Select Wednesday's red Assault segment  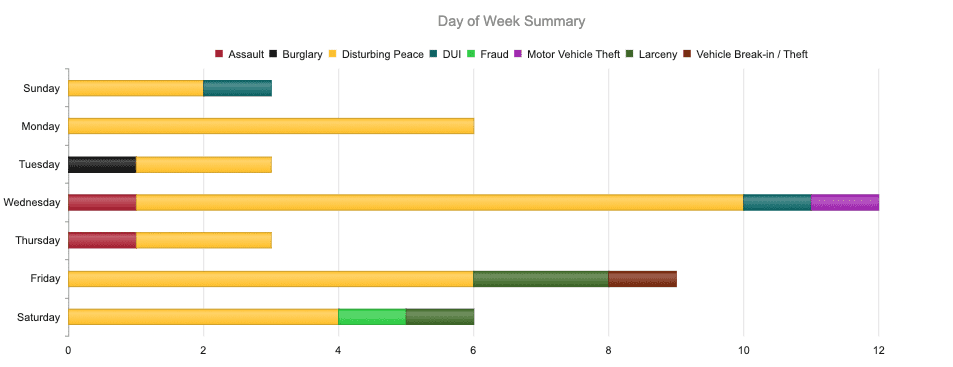coord(102,202)
